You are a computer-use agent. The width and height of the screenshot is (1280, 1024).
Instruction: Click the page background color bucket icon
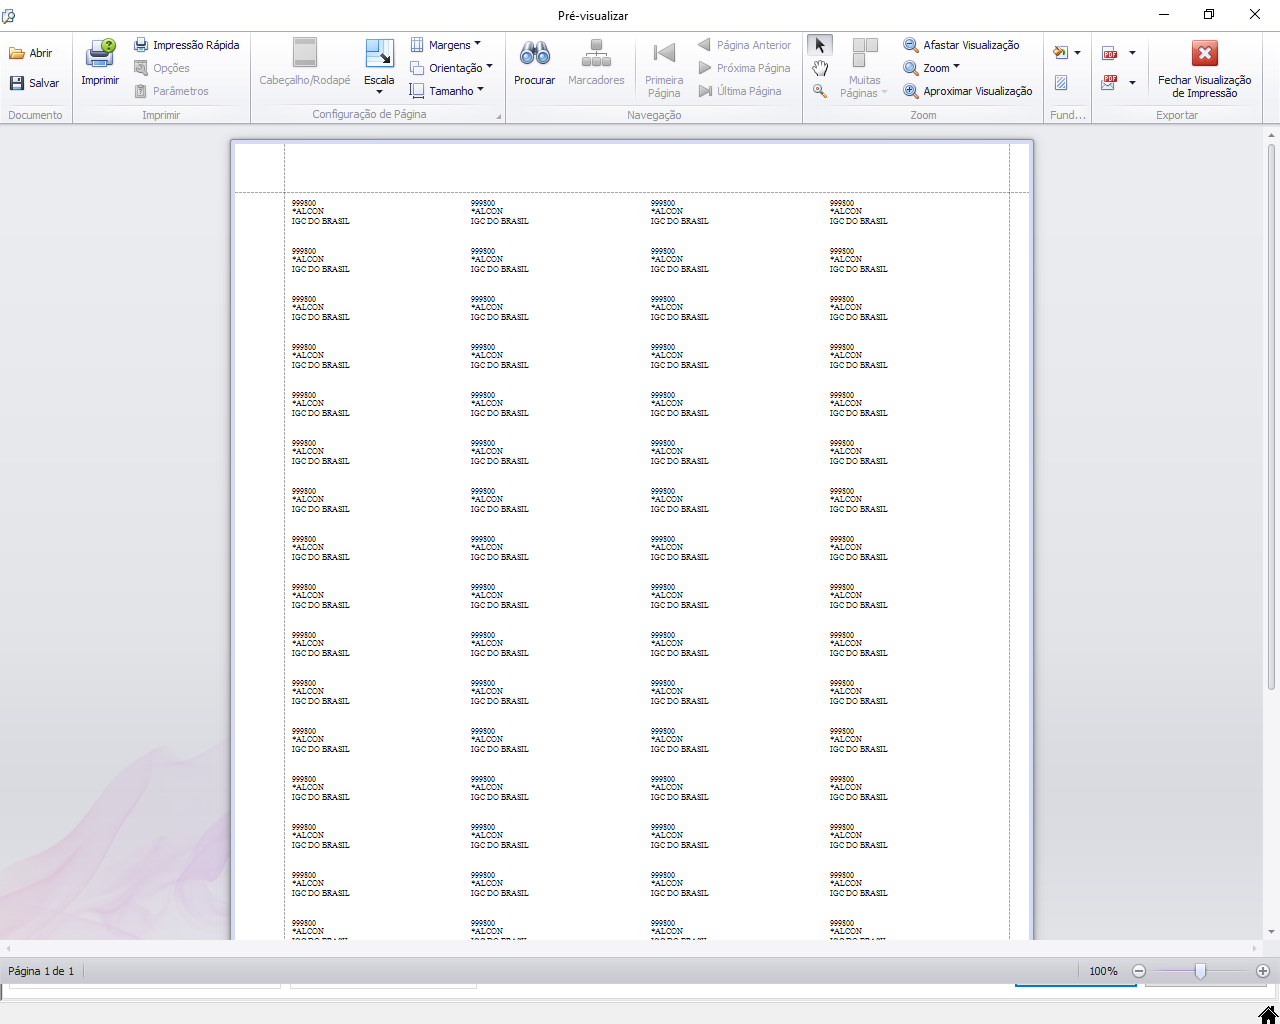(x=1061, y=53)
